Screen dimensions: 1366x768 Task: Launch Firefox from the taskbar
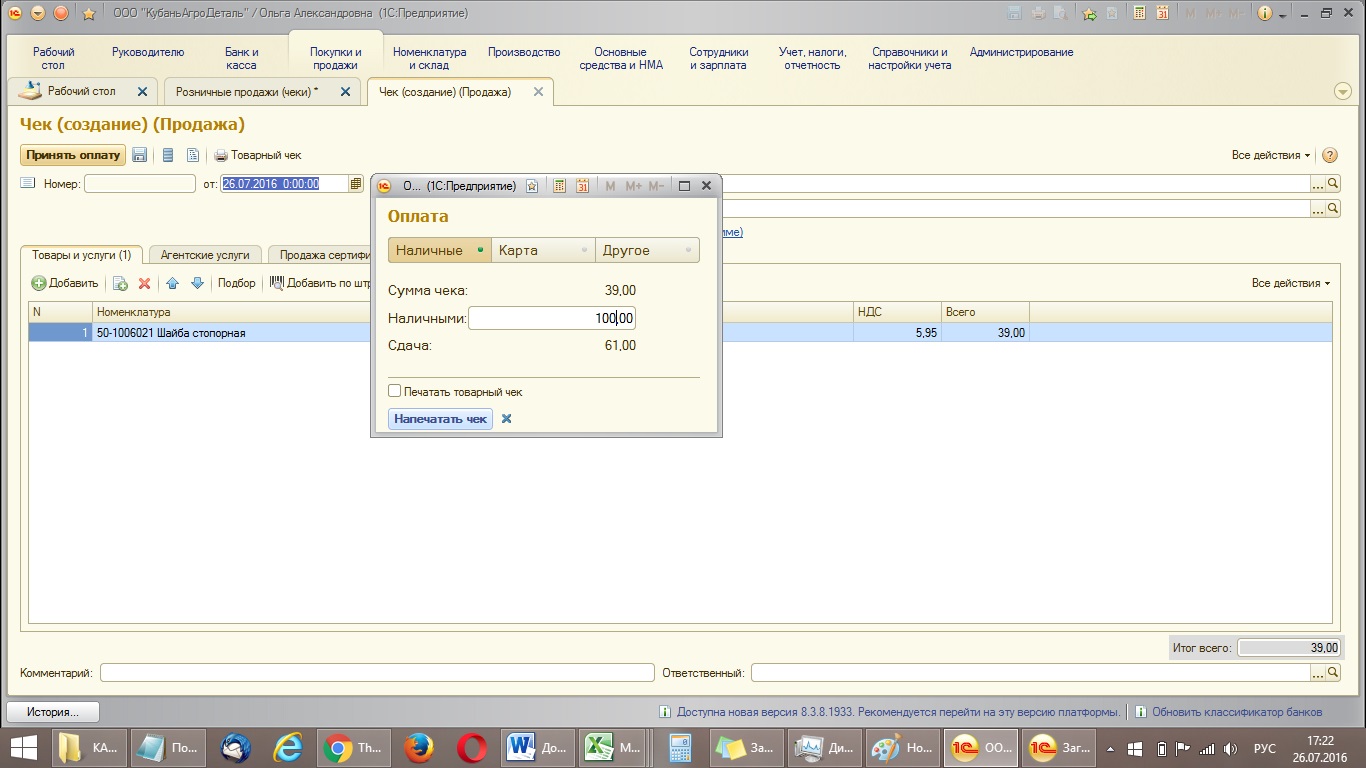point(419,748)
